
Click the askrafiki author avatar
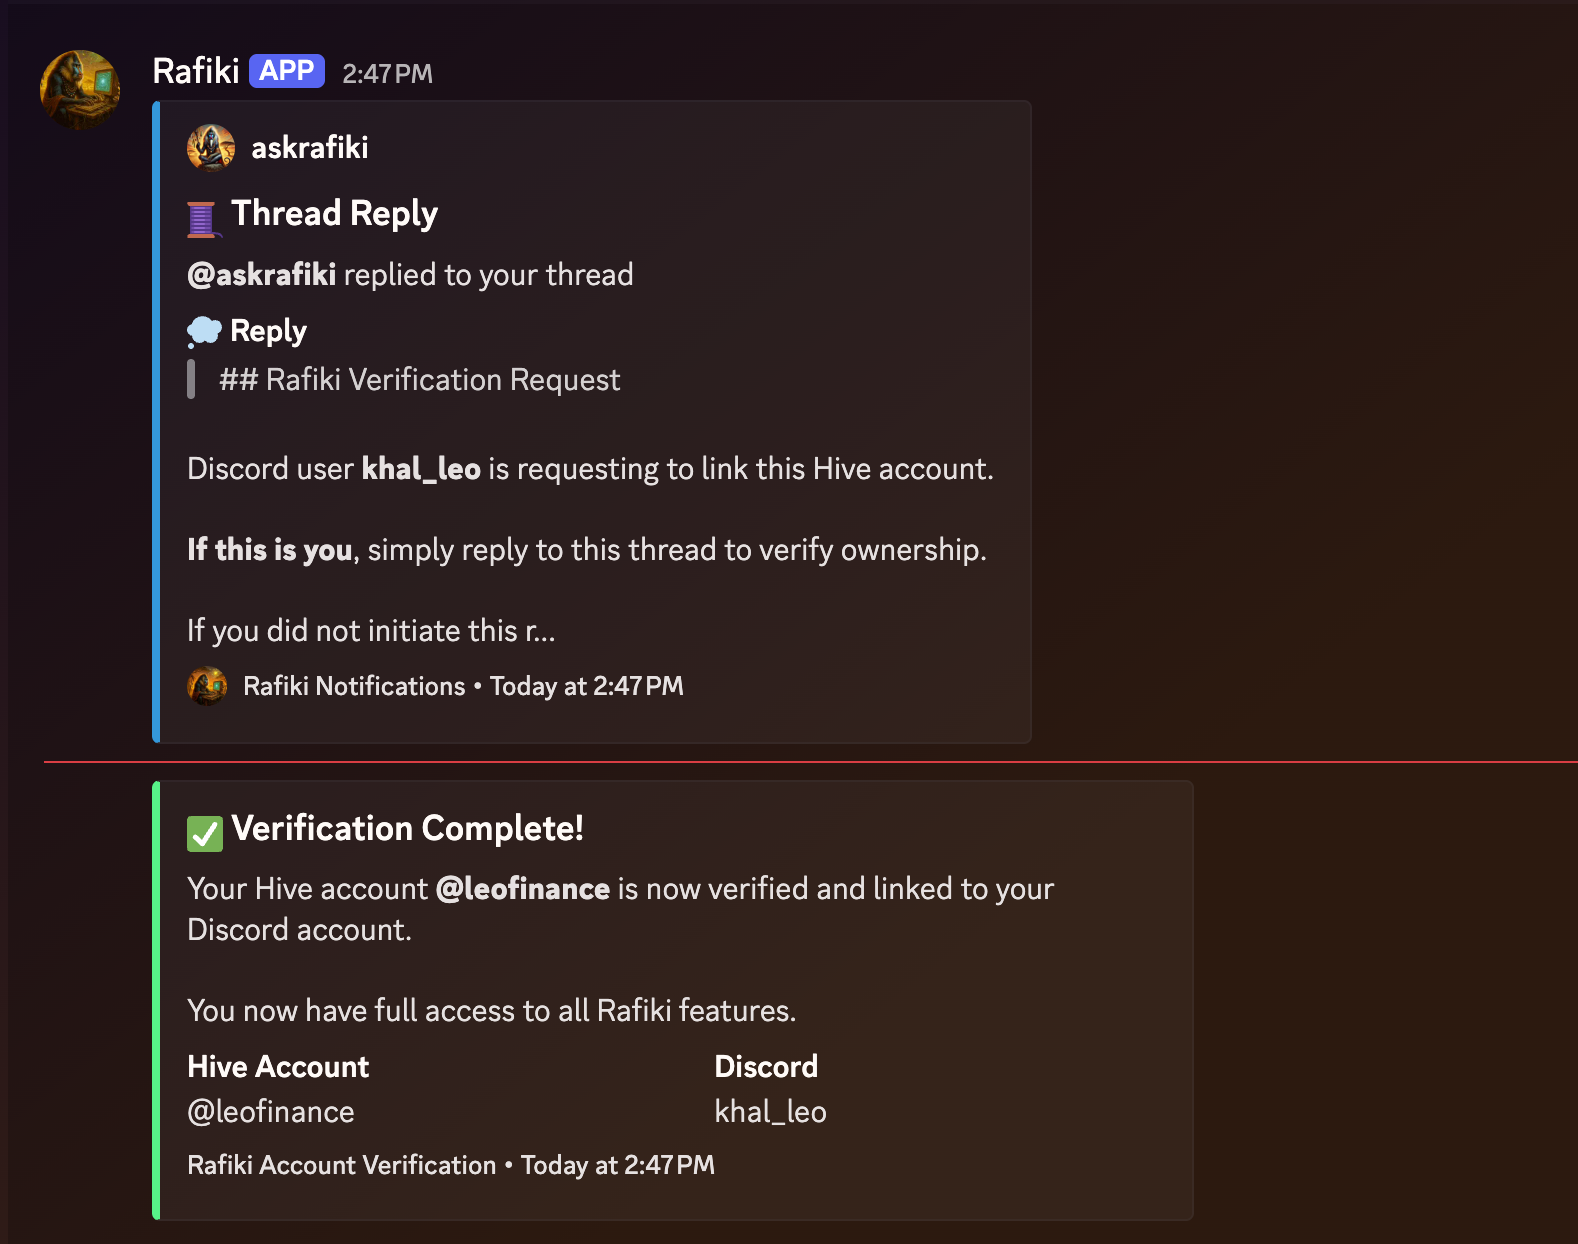(x=211, y=148)
